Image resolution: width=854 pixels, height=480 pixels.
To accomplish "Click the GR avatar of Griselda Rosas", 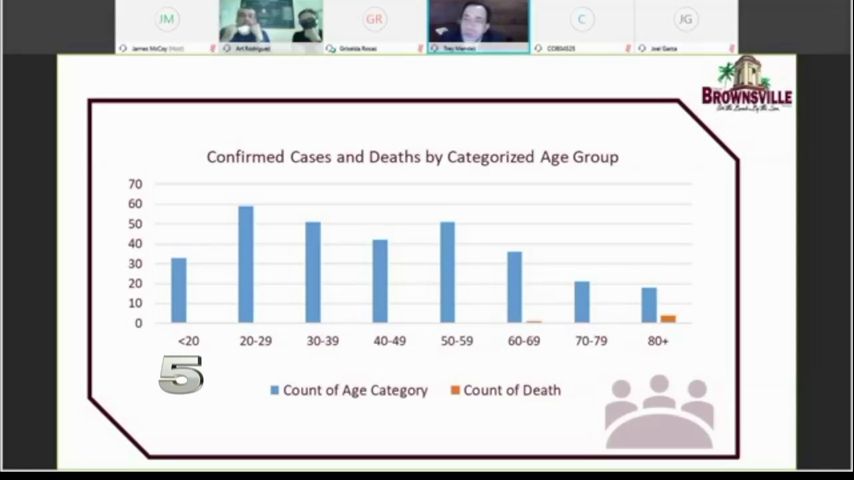I will click(x=375, y=19).
